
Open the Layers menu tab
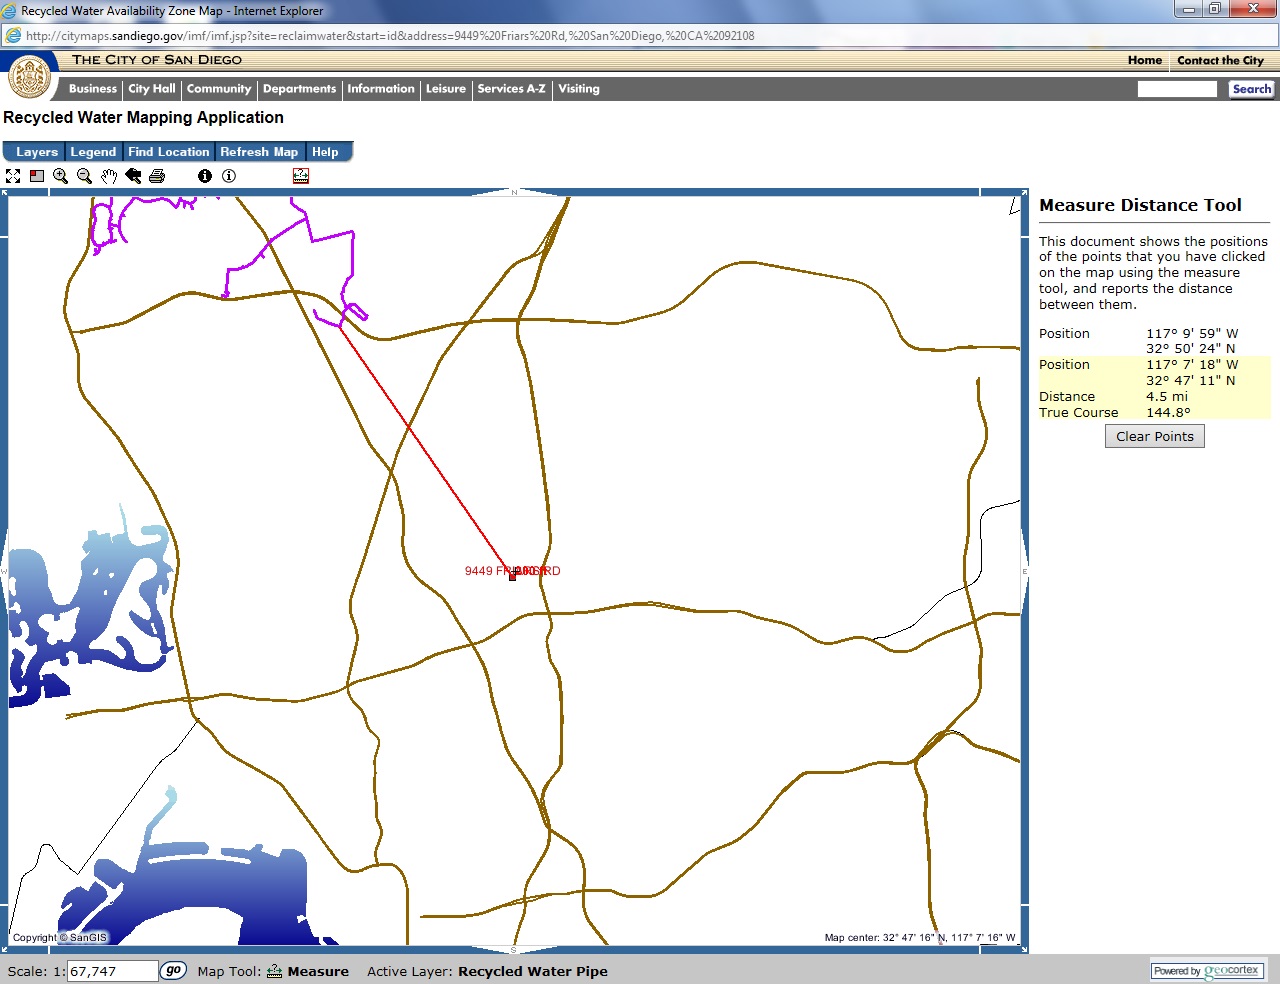pyautogui.click(x=36, y=152)
